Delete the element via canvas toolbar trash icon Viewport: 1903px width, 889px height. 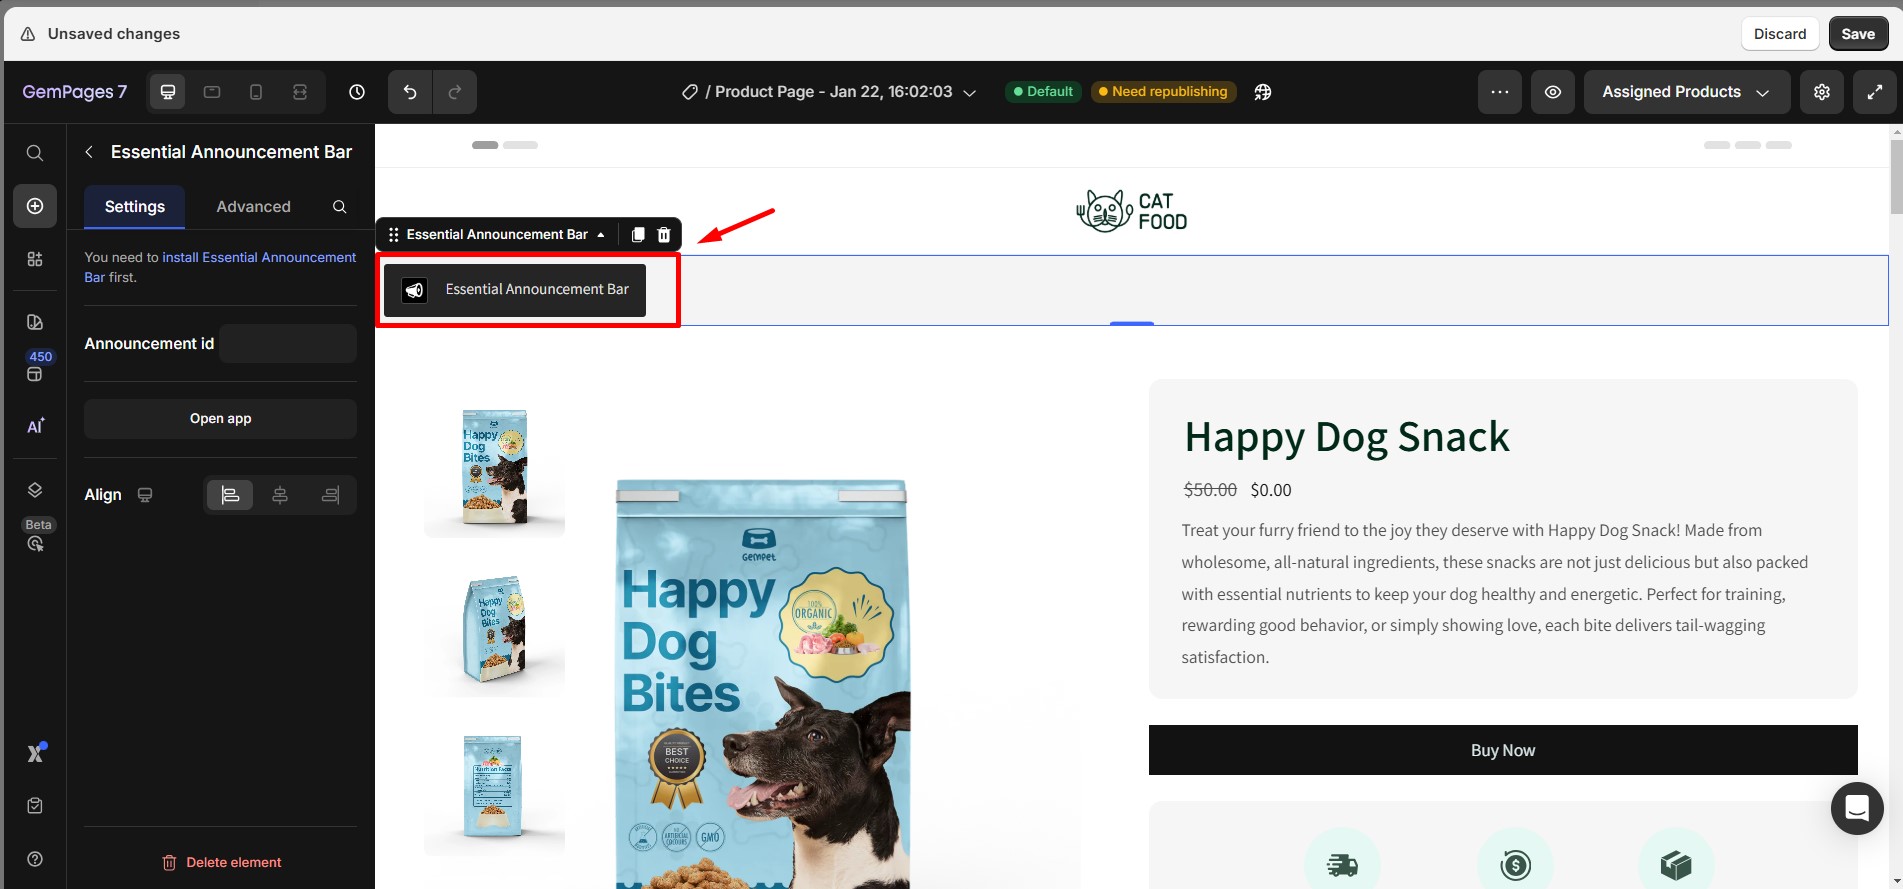(x=664, y=235)
